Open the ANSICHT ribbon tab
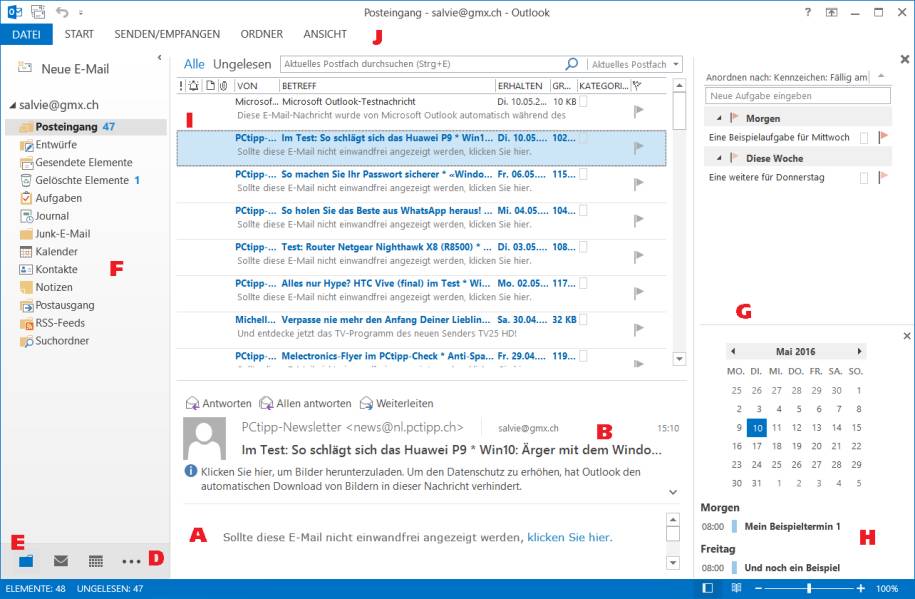This screenshot has height=599, width=915. pyautogui.click(x=325, y=33)
